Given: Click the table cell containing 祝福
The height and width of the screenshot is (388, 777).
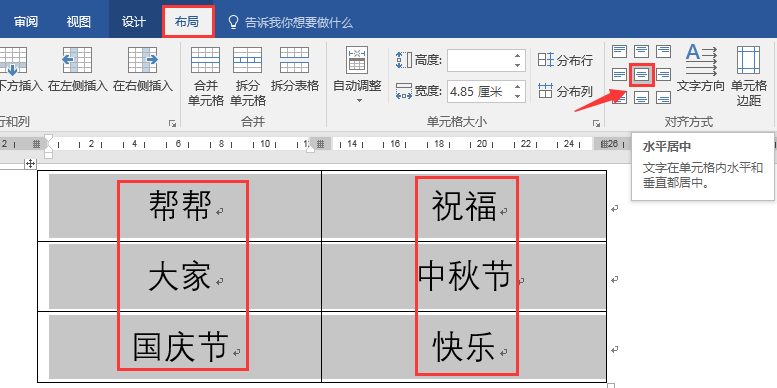Looking at the screenshot, I should pos(464,206).
